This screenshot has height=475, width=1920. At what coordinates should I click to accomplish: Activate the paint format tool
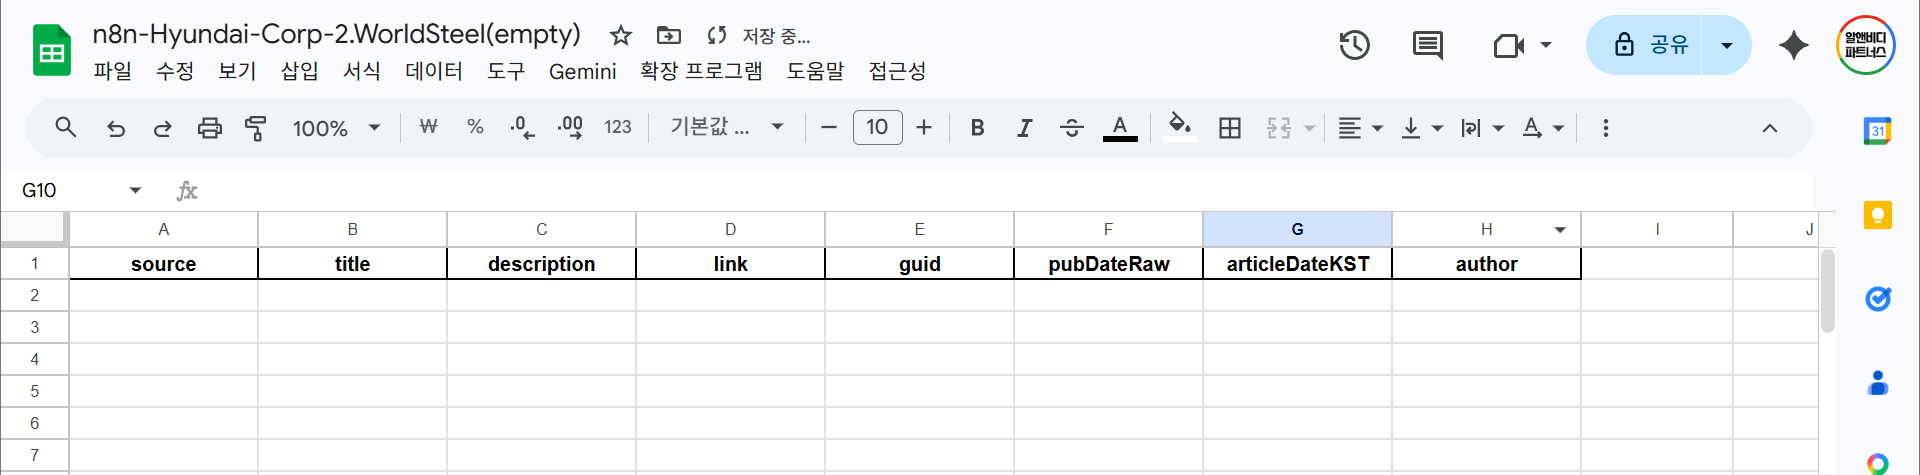point(256,128)
